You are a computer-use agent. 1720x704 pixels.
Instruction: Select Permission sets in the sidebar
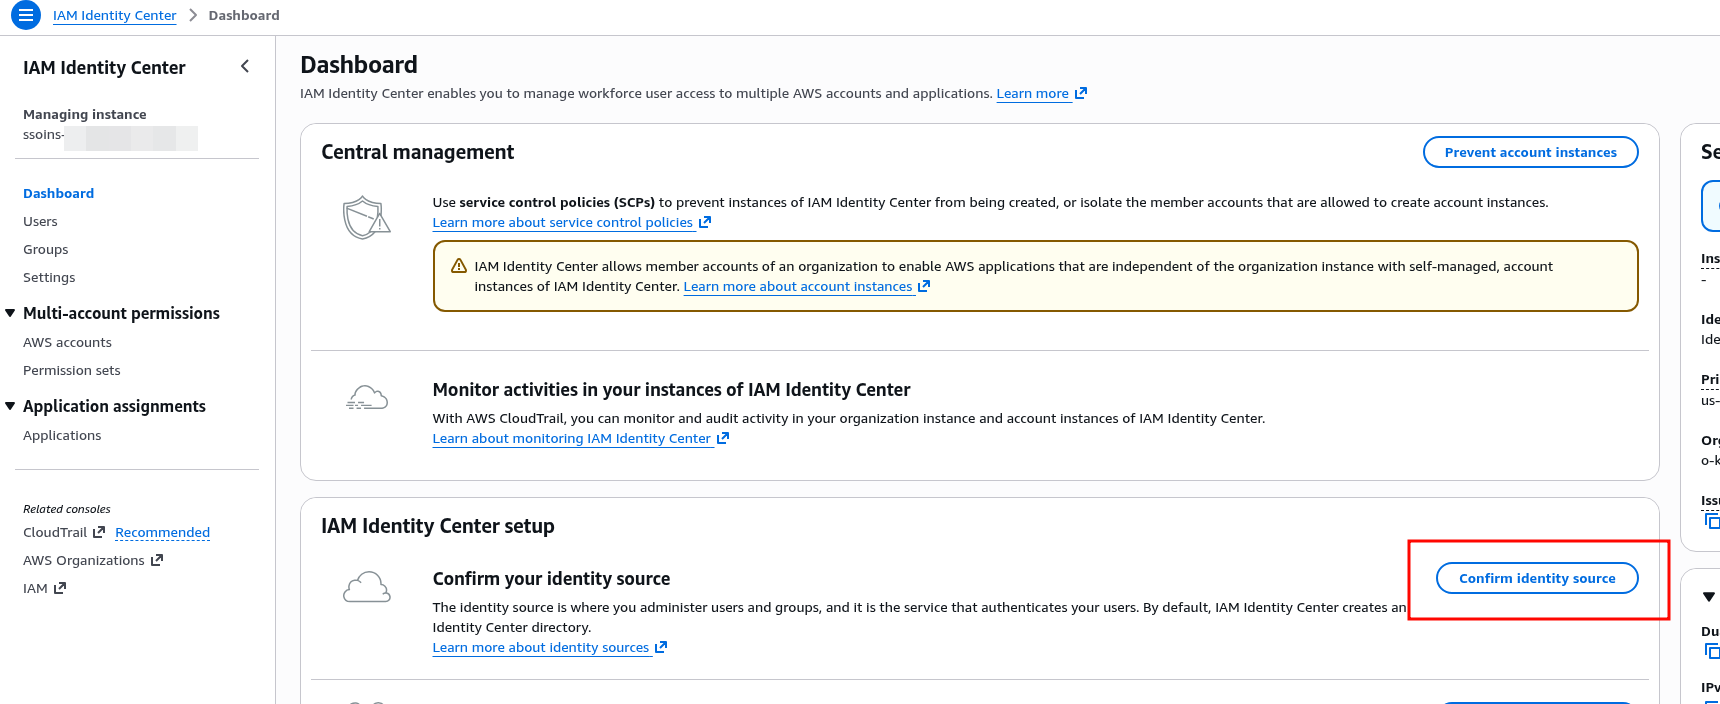coord(71,370)
